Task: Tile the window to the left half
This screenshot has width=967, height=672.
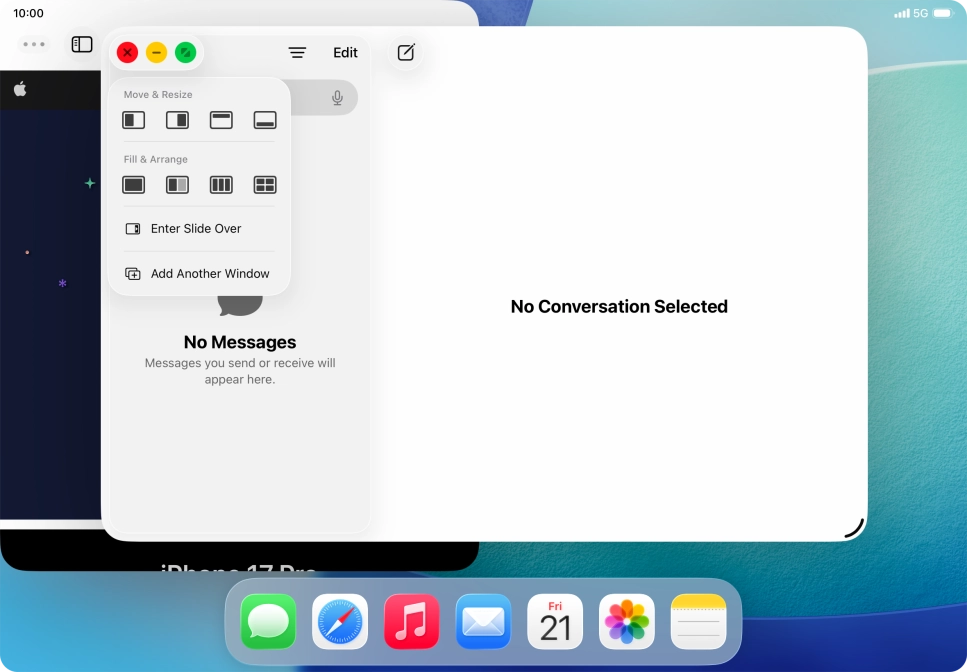Action: 133,119
